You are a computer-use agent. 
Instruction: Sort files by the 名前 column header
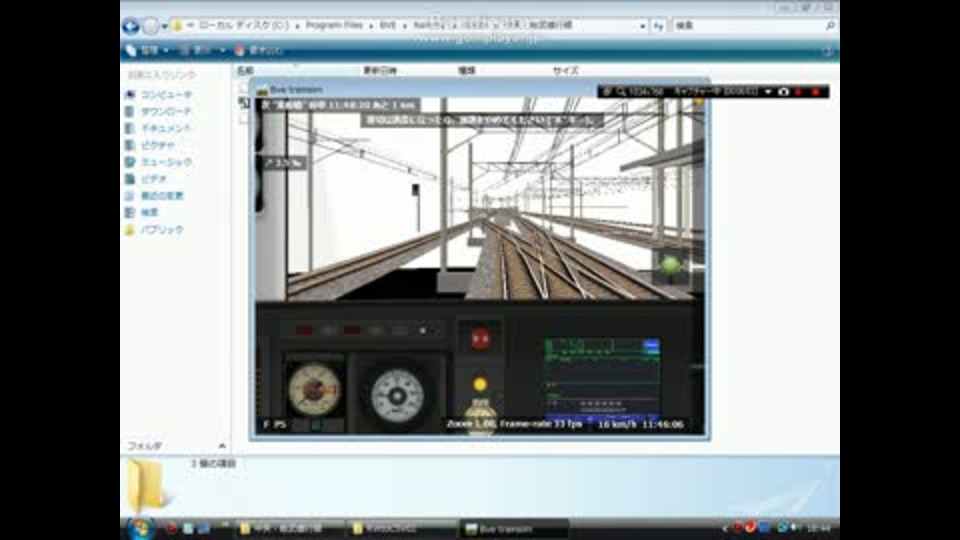[x=245, y=71]
